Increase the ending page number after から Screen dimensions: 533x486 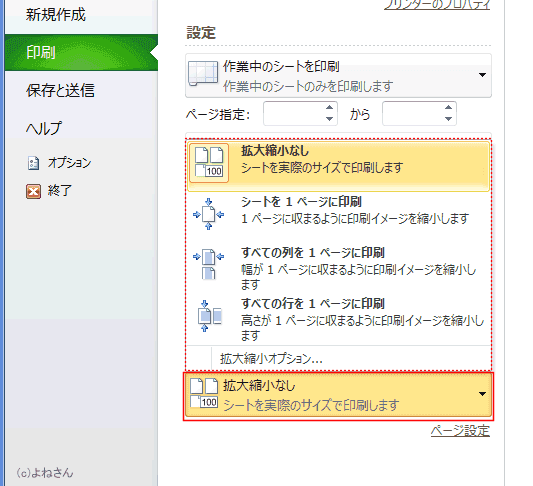(448, 108)
